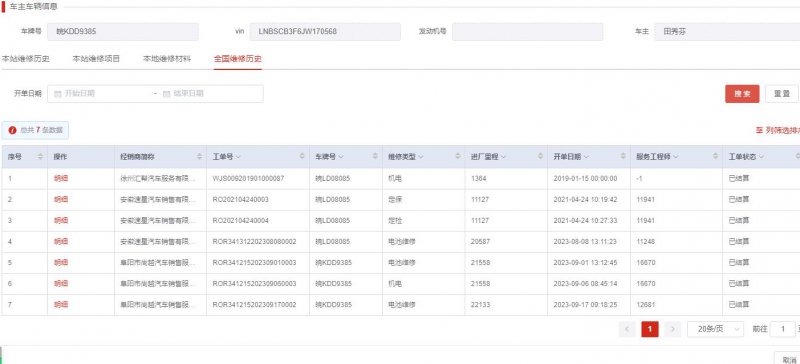This screenshot has height=364, width=800.
Task: Switch to the 本站维修项目 tab
Action: click(96, 59)
